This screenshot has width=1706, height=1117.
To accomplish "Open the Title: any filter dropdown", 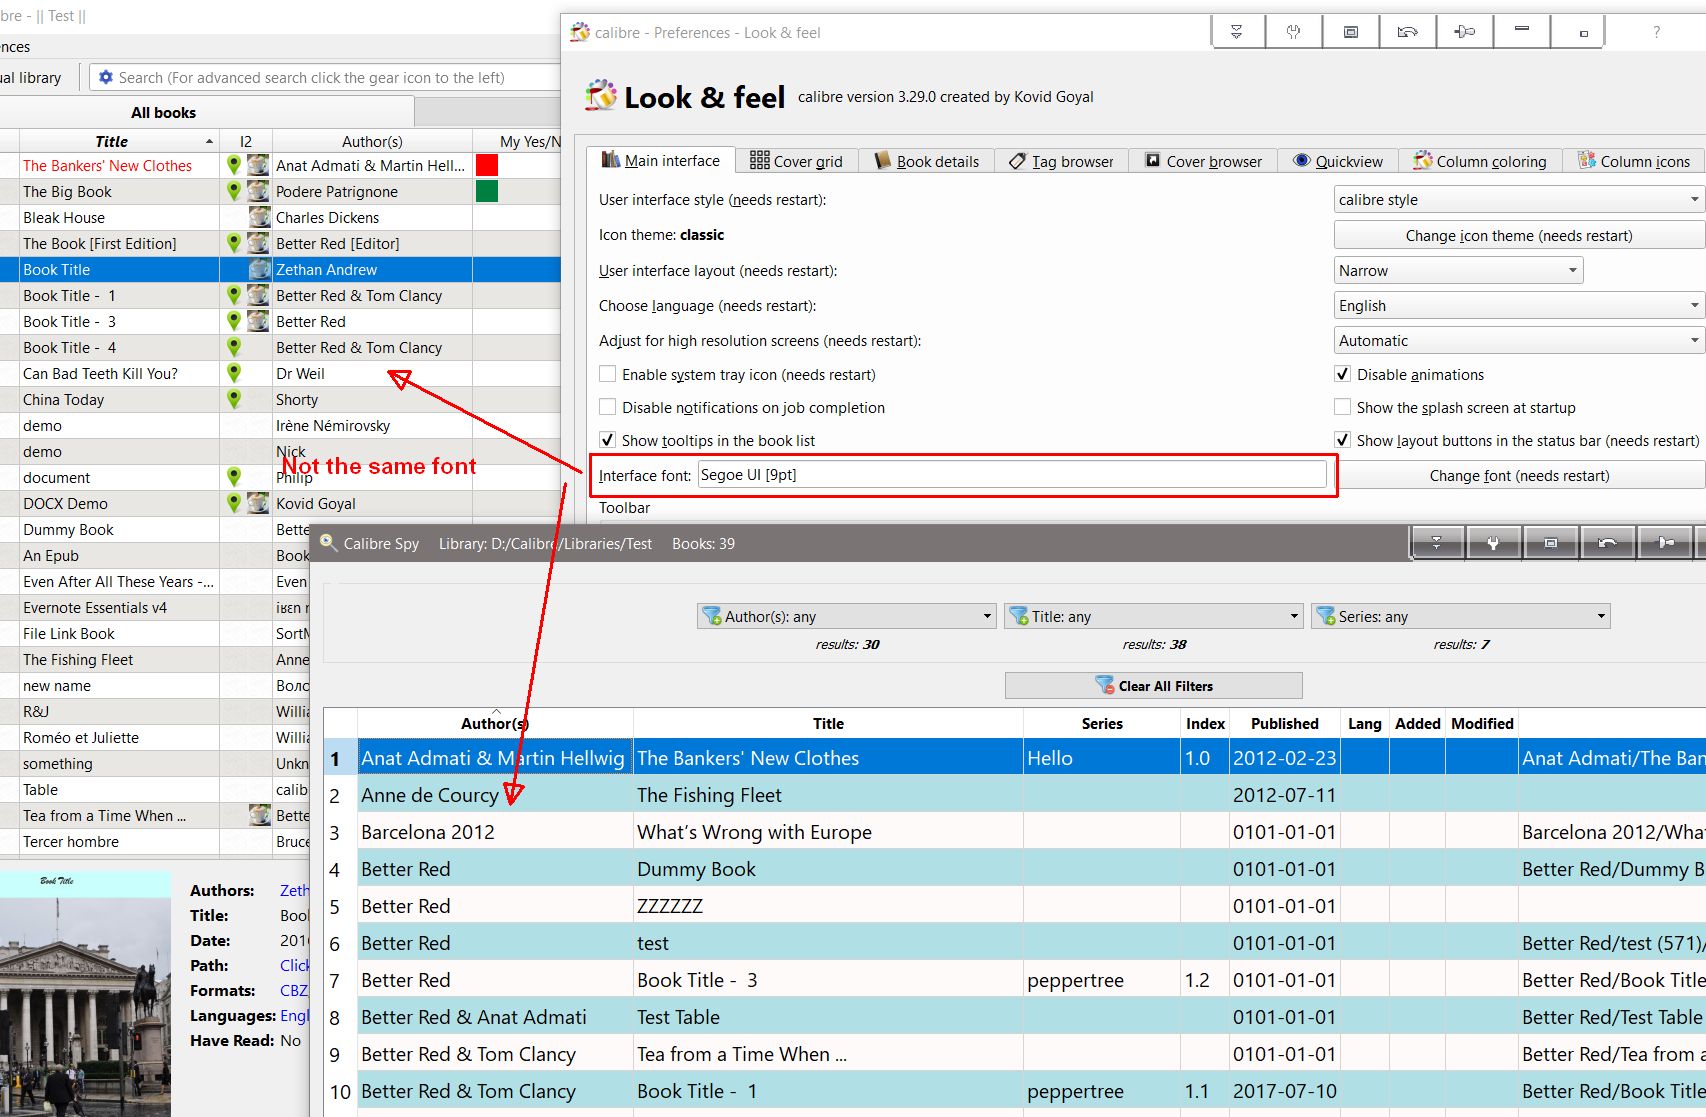I will point(1153,616).
